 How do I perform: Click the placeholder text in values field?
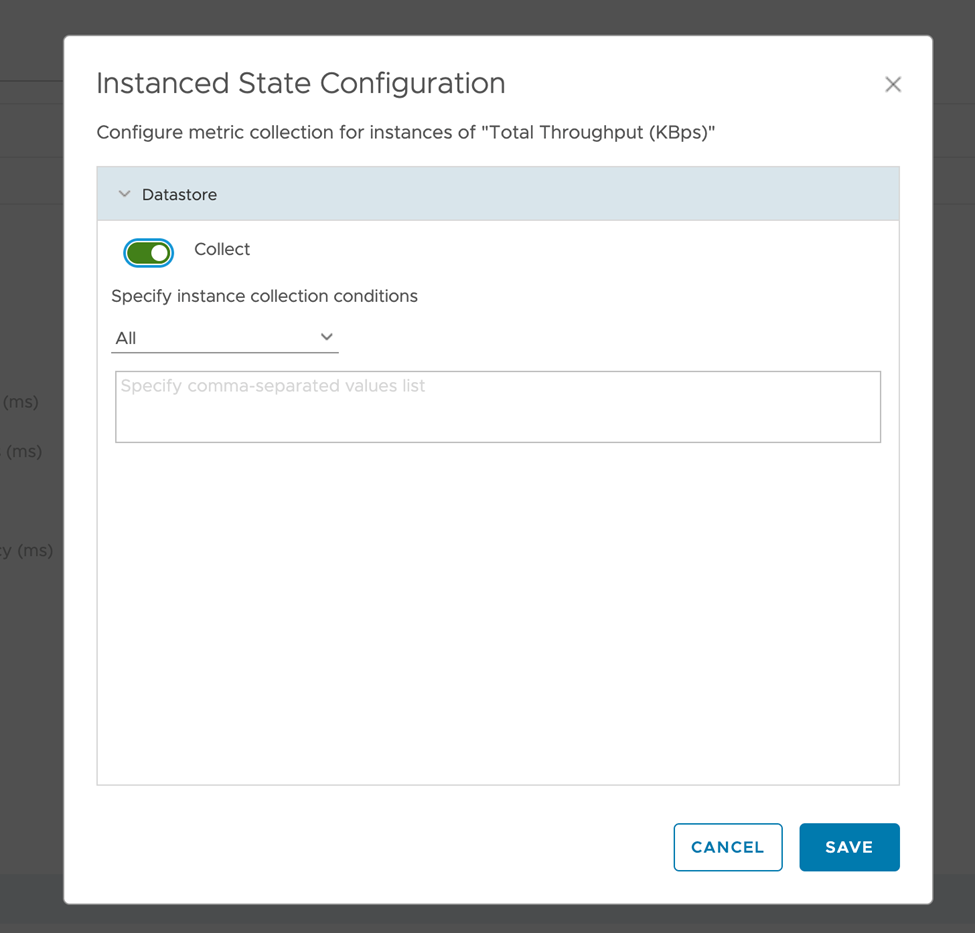point(272,386)
